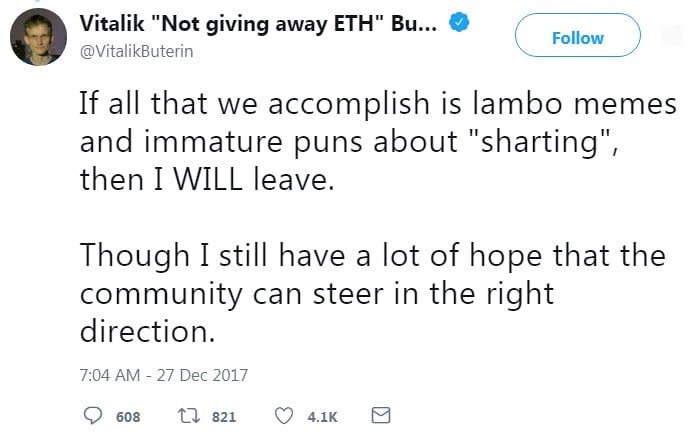Like the tweet with the heart icon
The image size is (689, 443).
point(284,416)
